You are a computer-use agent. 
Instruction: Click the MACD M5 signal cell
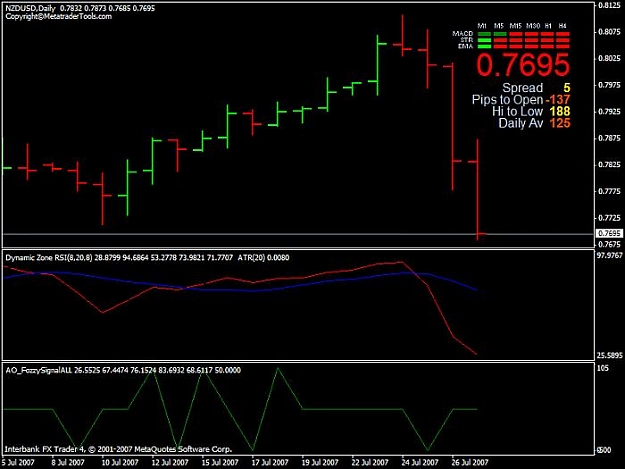(500, 34)
